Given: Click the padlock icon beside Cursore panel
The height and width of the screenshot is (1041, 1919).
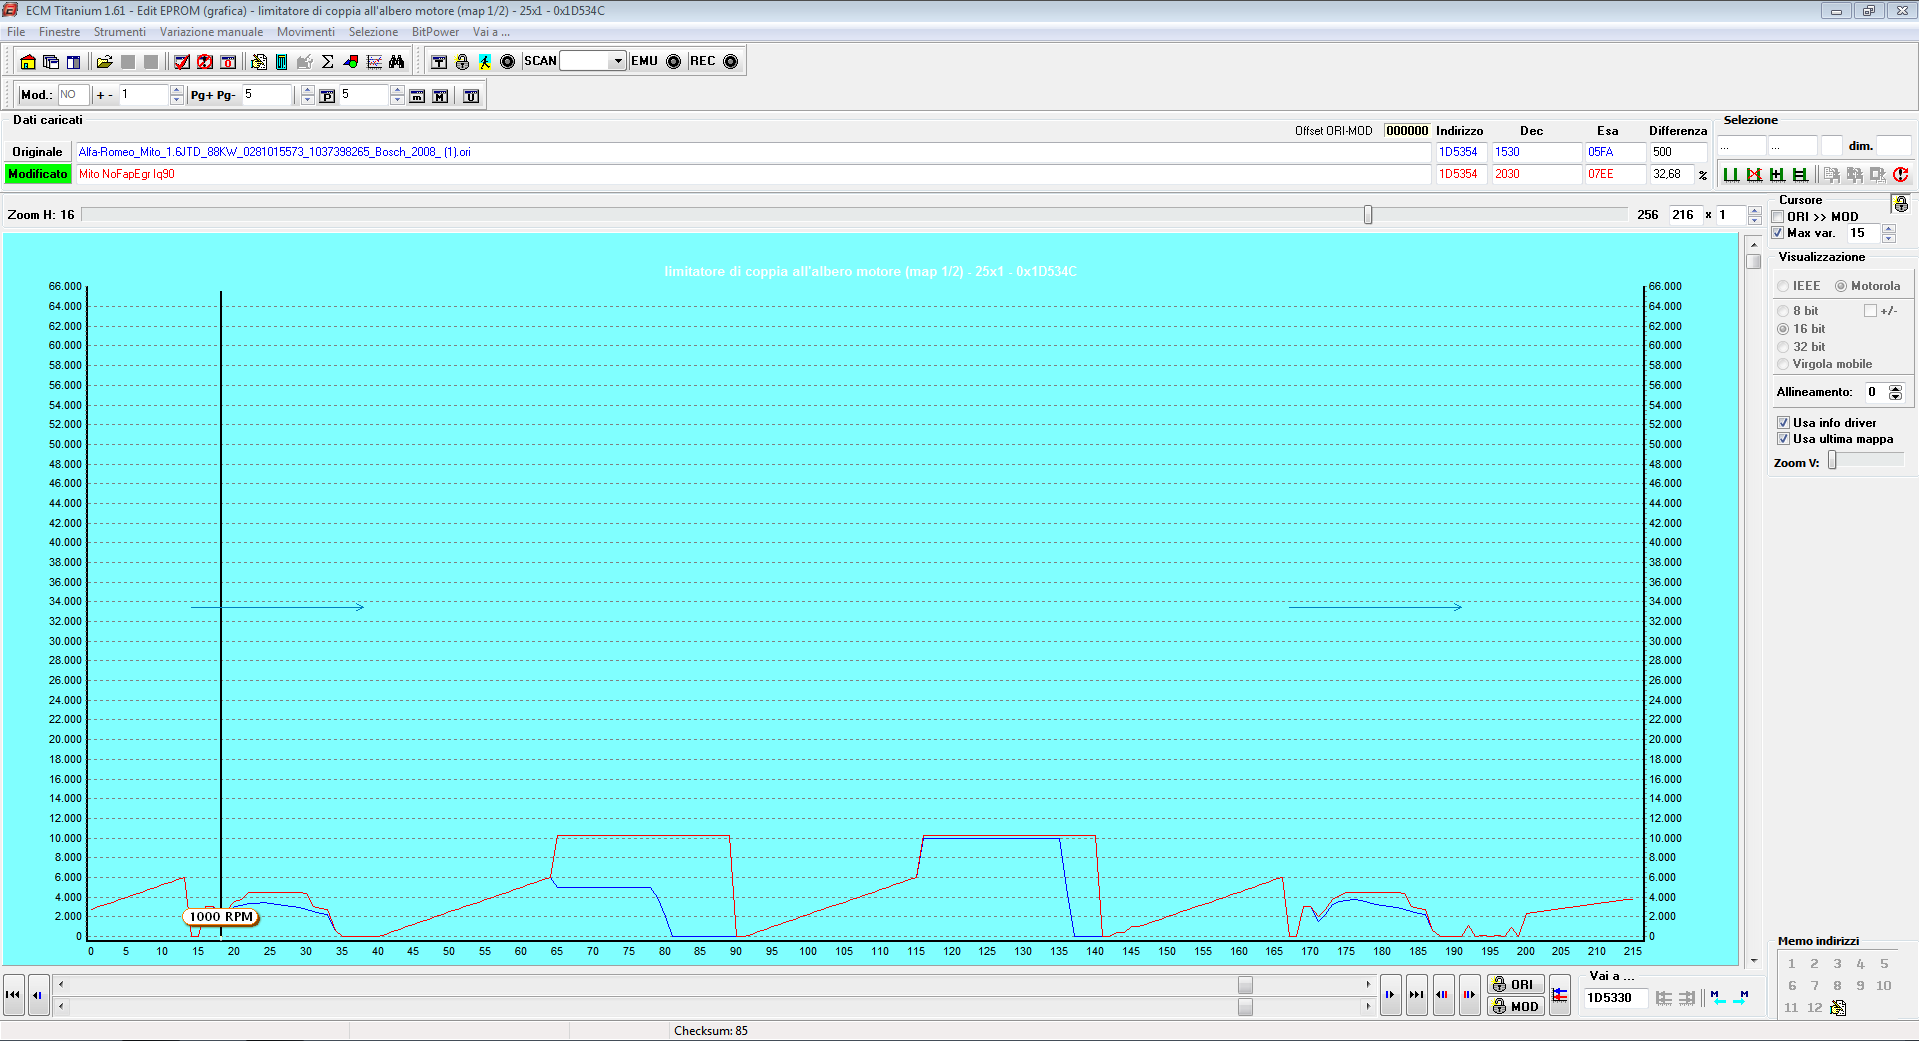Looking at the screenshot, I should click(x=1901, y=204).
